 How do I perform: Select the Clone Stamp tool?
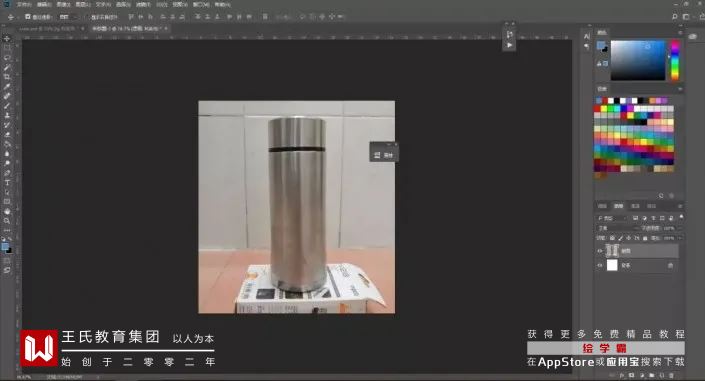[x=7, y=116]
